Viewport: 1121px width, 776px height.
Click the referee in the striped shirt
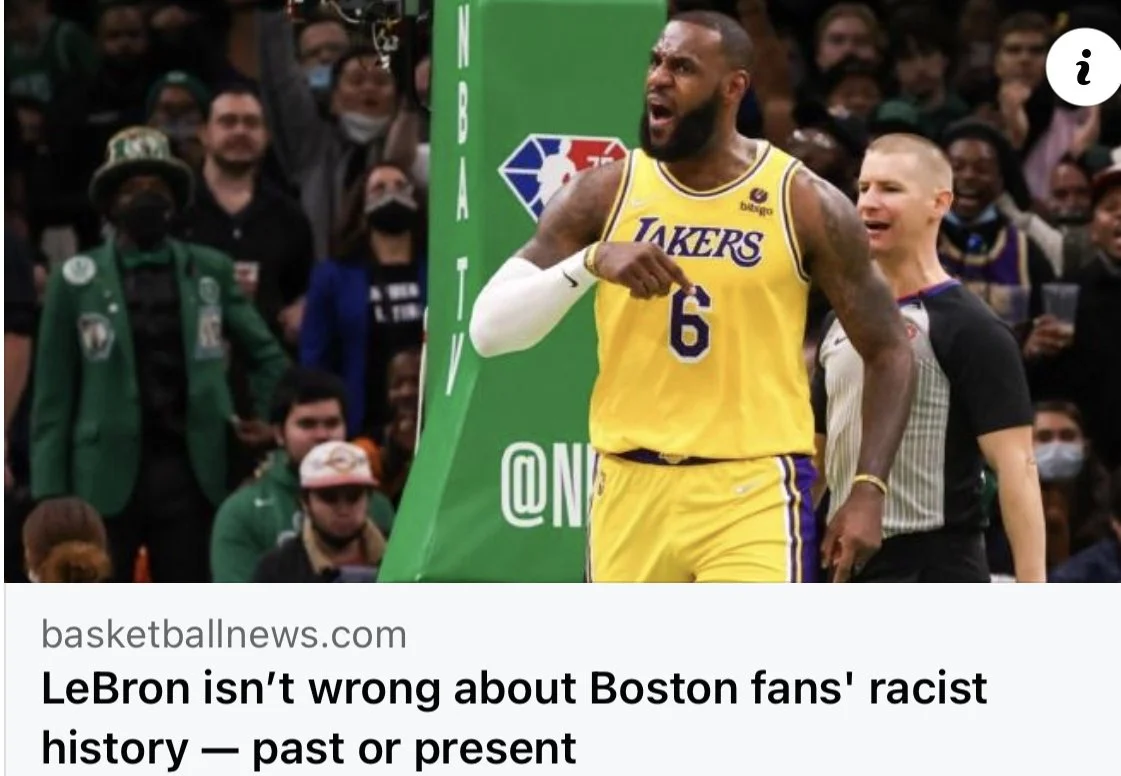pyautogui.click(x=927, y=356)
